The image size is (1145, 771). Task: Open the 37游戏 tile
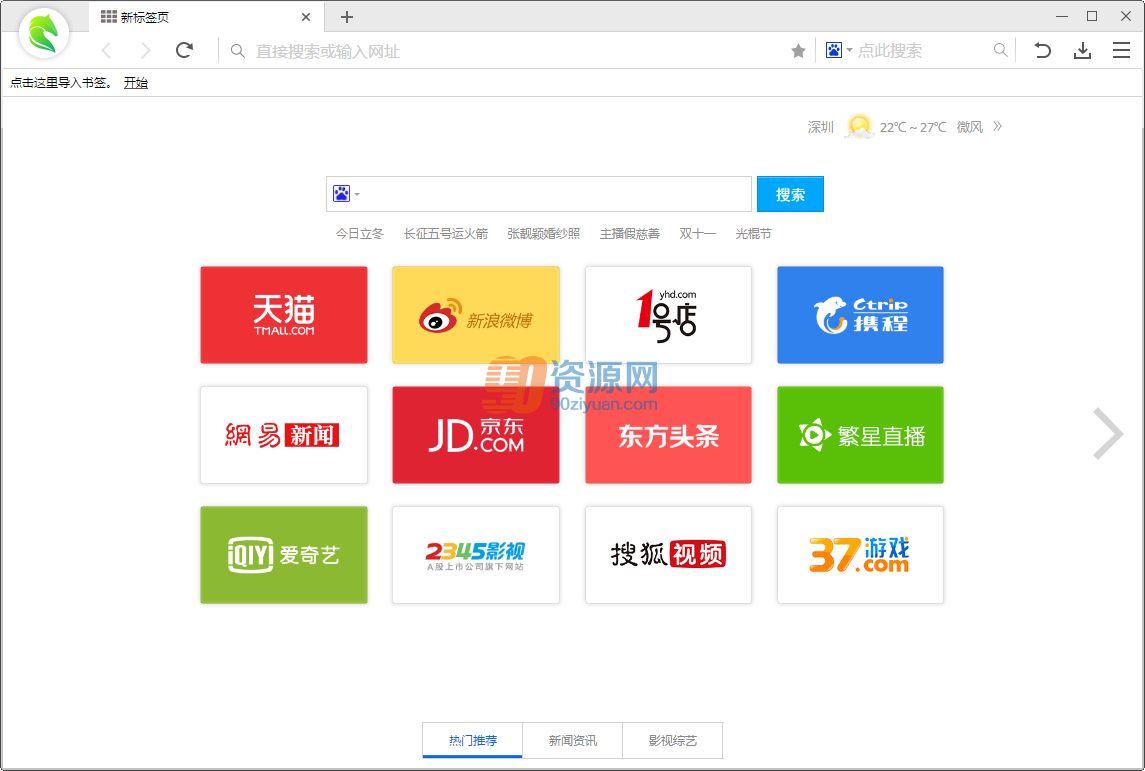(860, 555)
